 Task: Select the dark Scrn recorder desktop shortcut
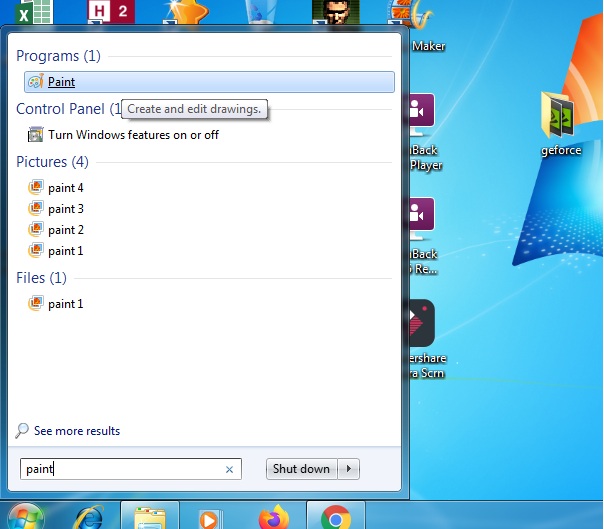click(x=426, y=339)
